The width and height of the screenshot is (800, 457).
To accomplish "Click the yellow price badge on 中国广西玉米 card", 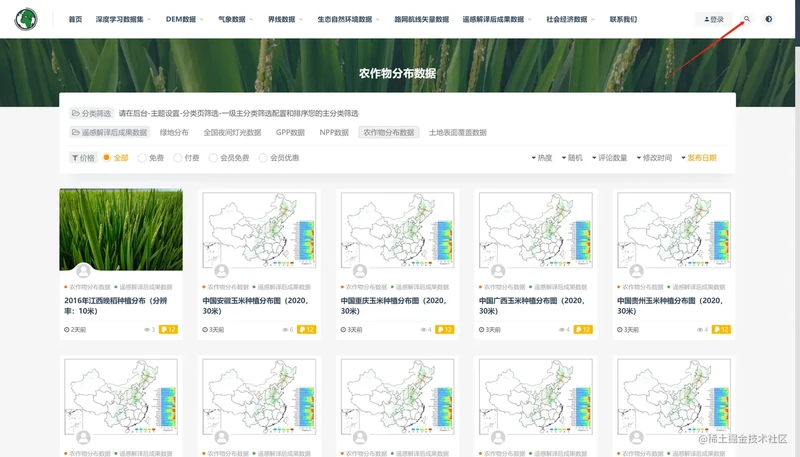I will 583,329.
